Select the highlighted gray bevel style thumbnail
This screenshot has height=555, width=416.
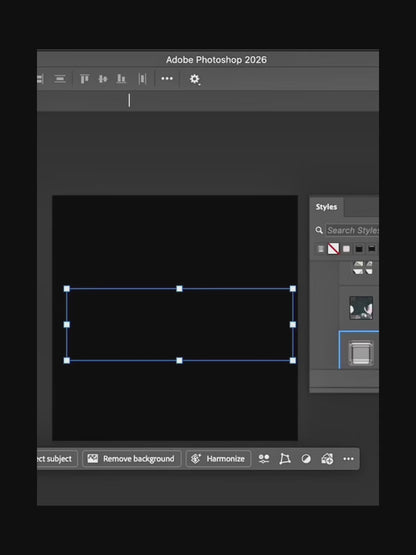(x=361, y=353)
